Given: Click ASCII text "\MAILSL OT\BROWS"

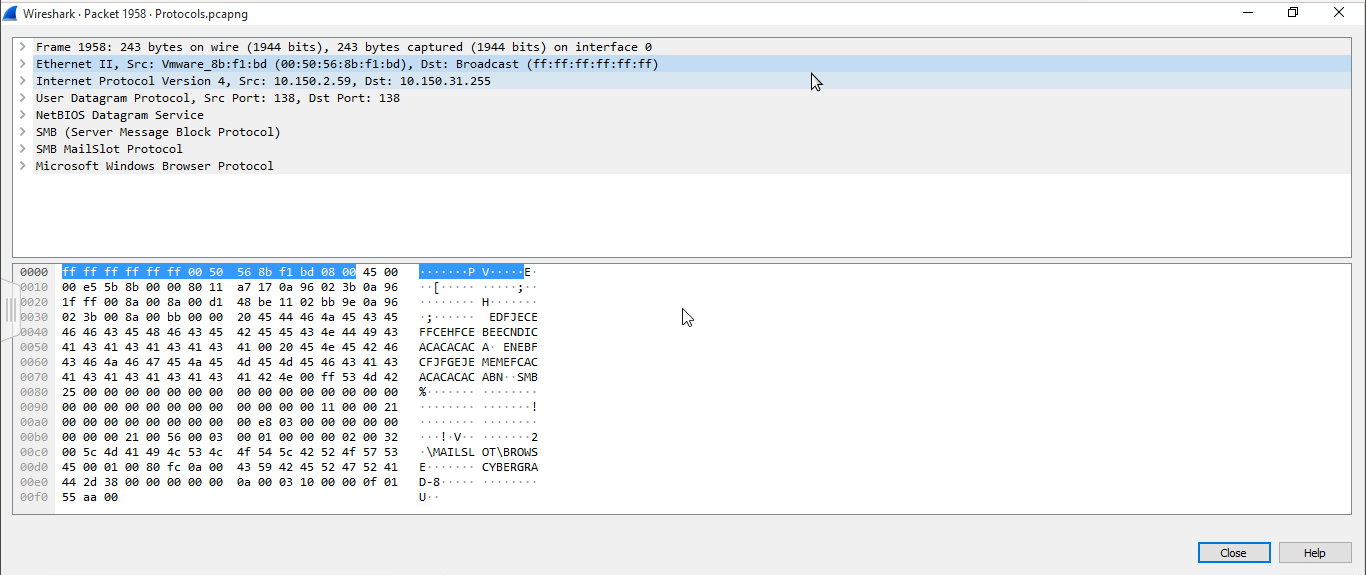Looking at the screenshot, I should tap(482, 452).
